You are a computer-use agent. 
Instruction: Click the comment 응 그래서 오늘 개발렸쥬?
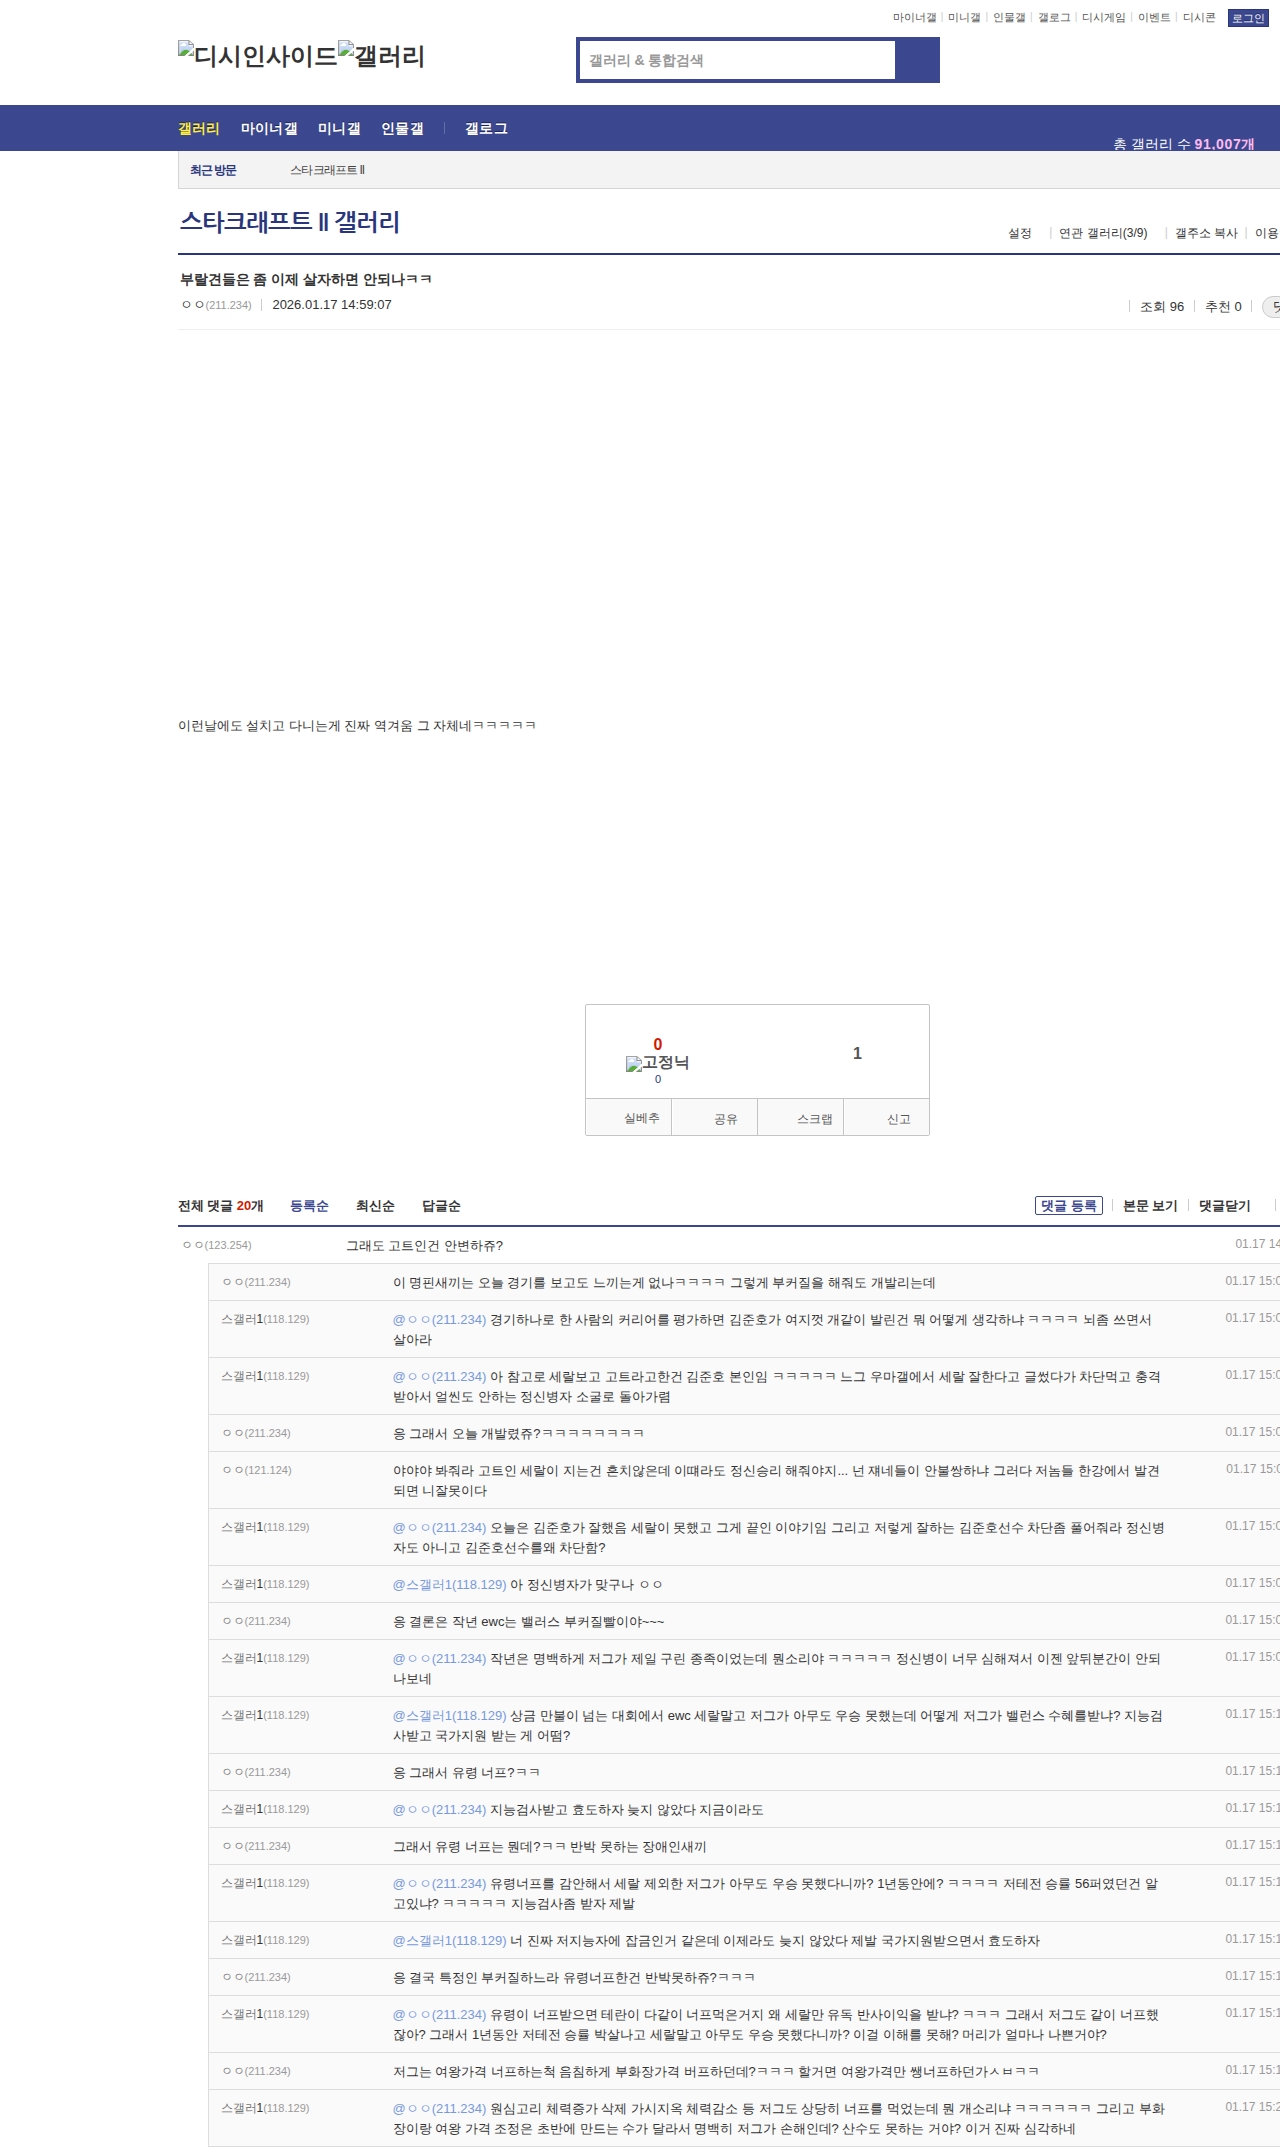pyautogui.click(x=518, y=1434)
